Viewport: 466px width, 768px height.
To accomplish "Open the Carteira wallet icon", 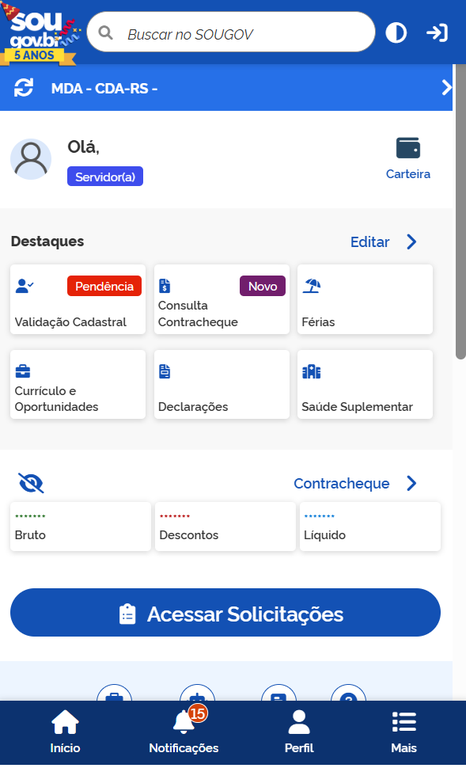I will [x=408, y=148].
